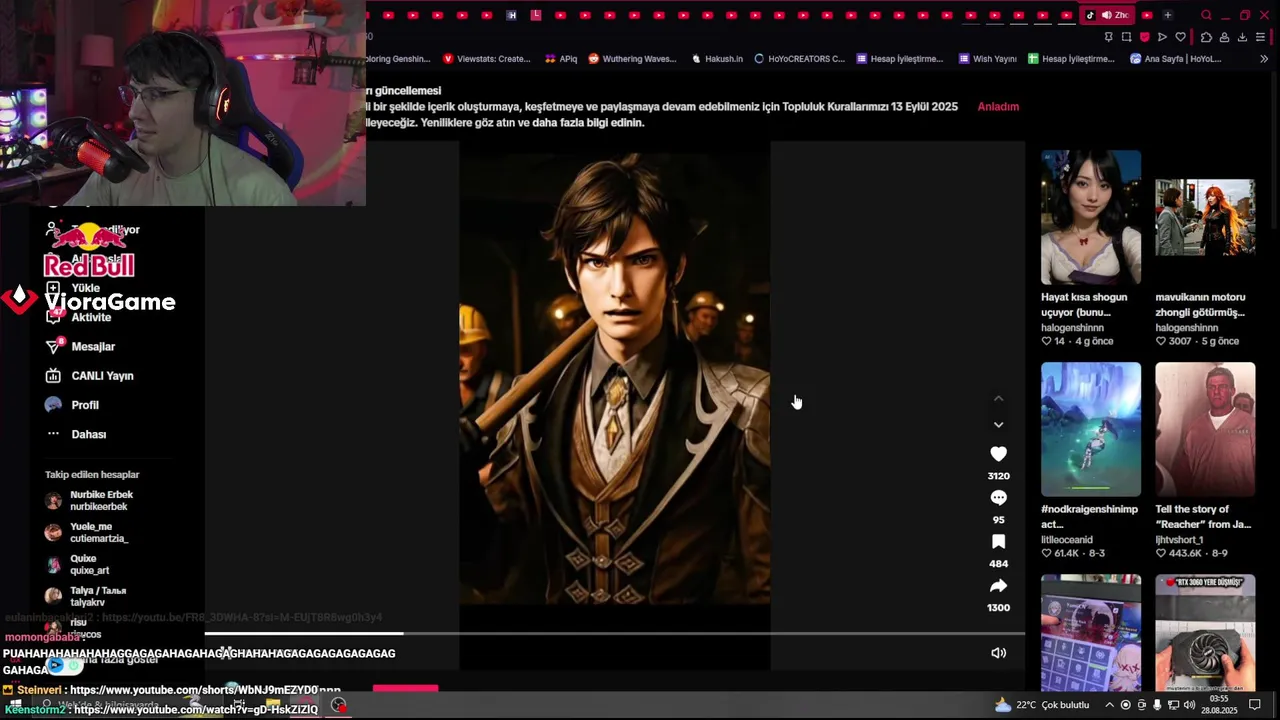Mute the TikTok tab audio icon
The width and height of the screenshot is (1280, 720).
1106,15
